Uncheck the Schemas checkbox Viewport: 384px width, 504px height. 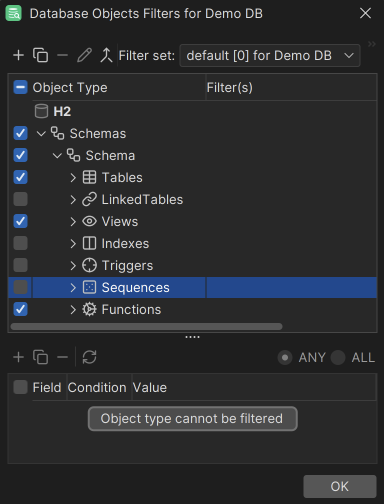[20, 133]
